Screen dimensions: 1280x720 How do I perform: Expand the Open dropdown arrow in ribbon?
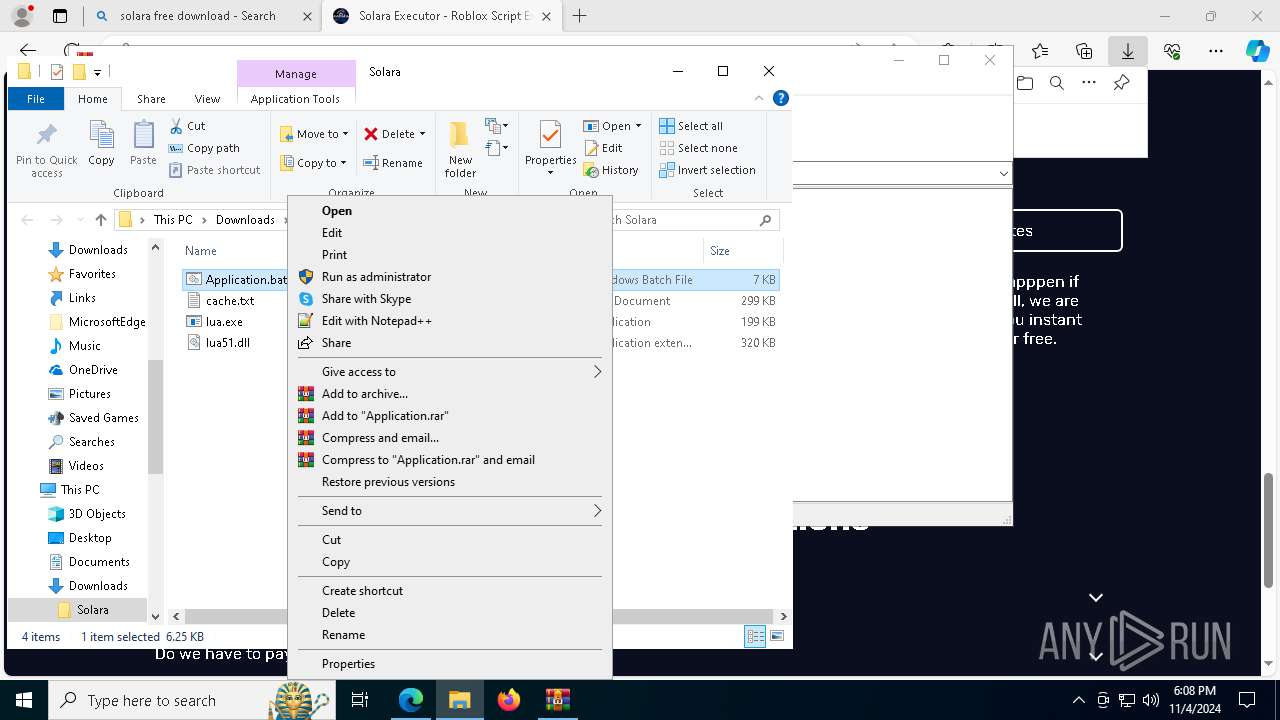(638, 126)
